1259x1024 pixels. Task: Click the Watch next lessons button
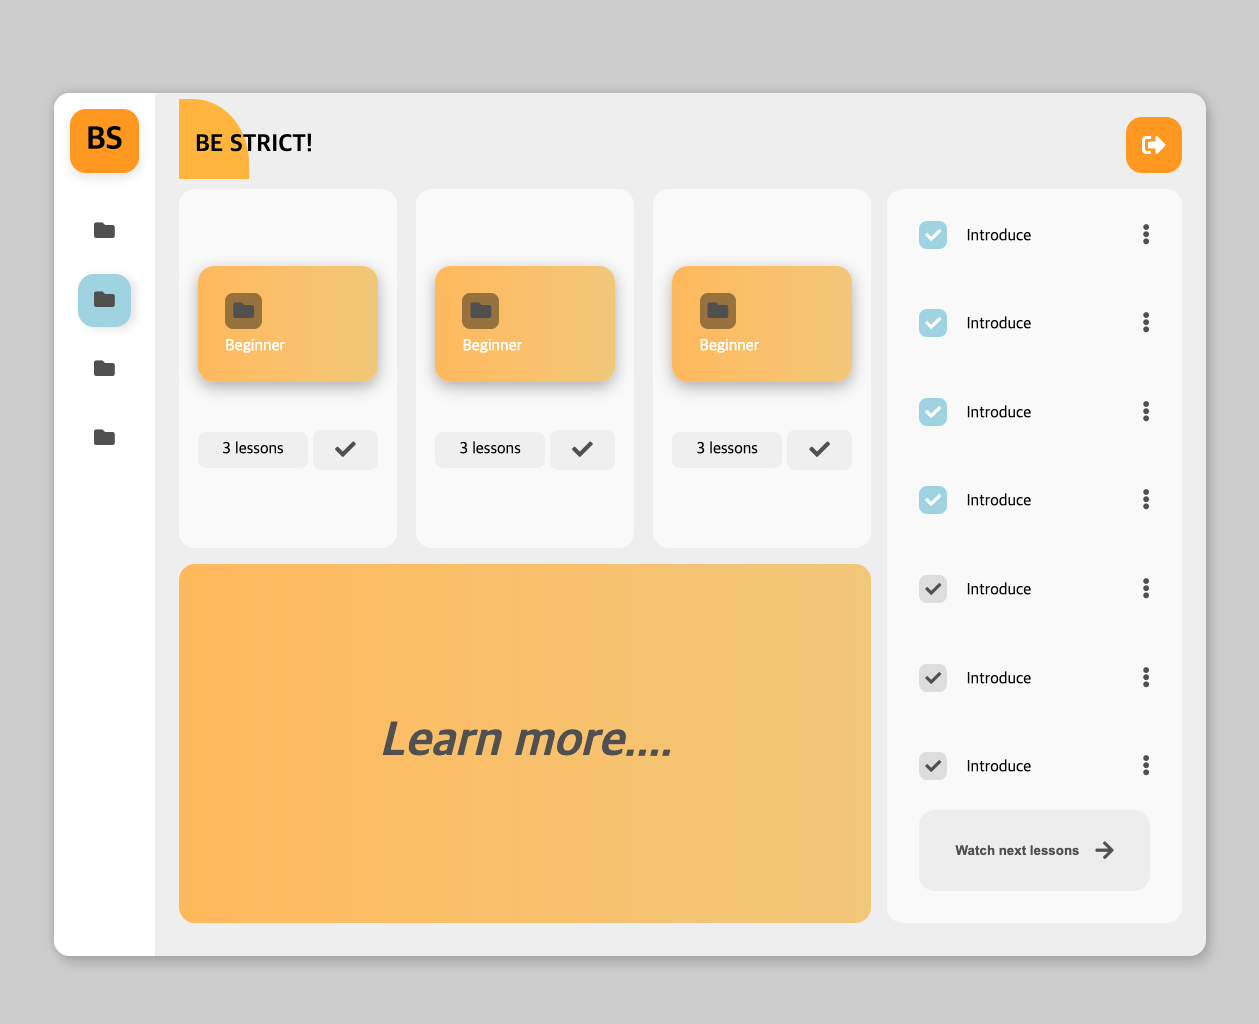click(1034, 850)
